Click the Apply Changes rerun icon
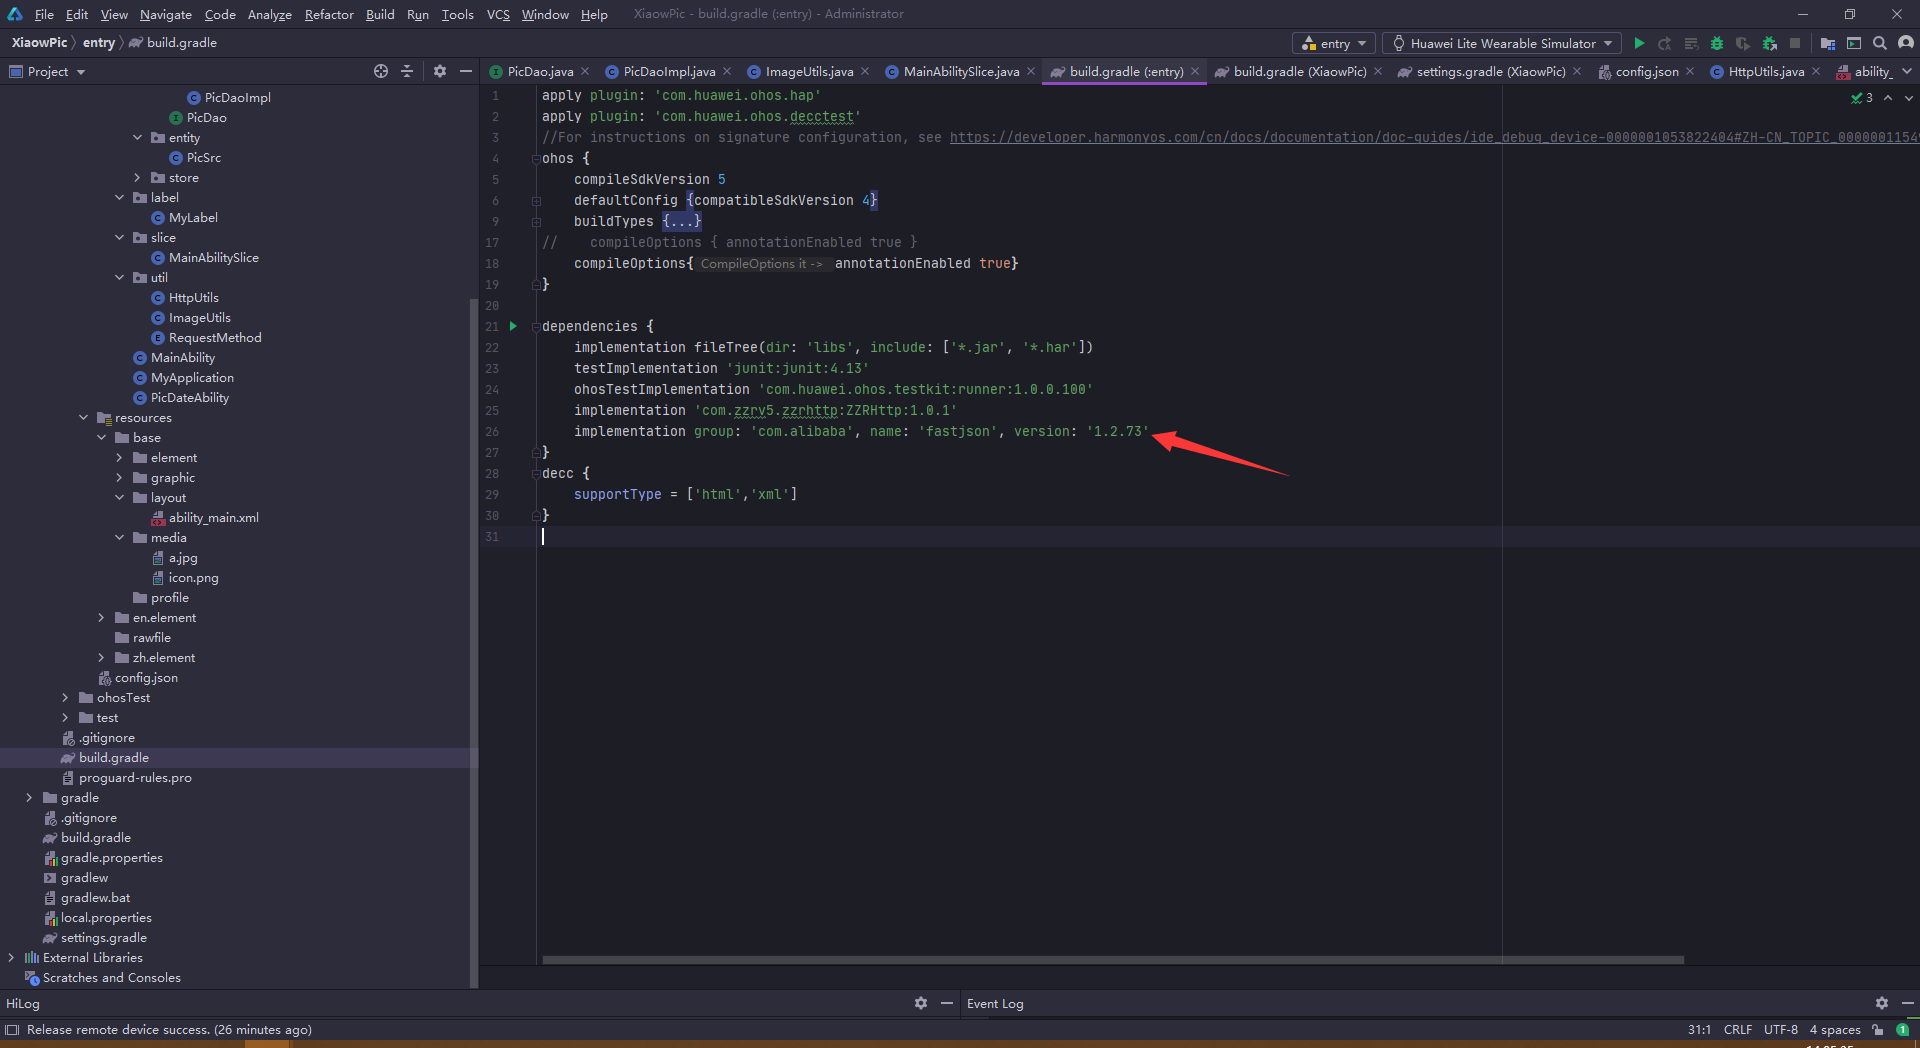 point(1664,43)
